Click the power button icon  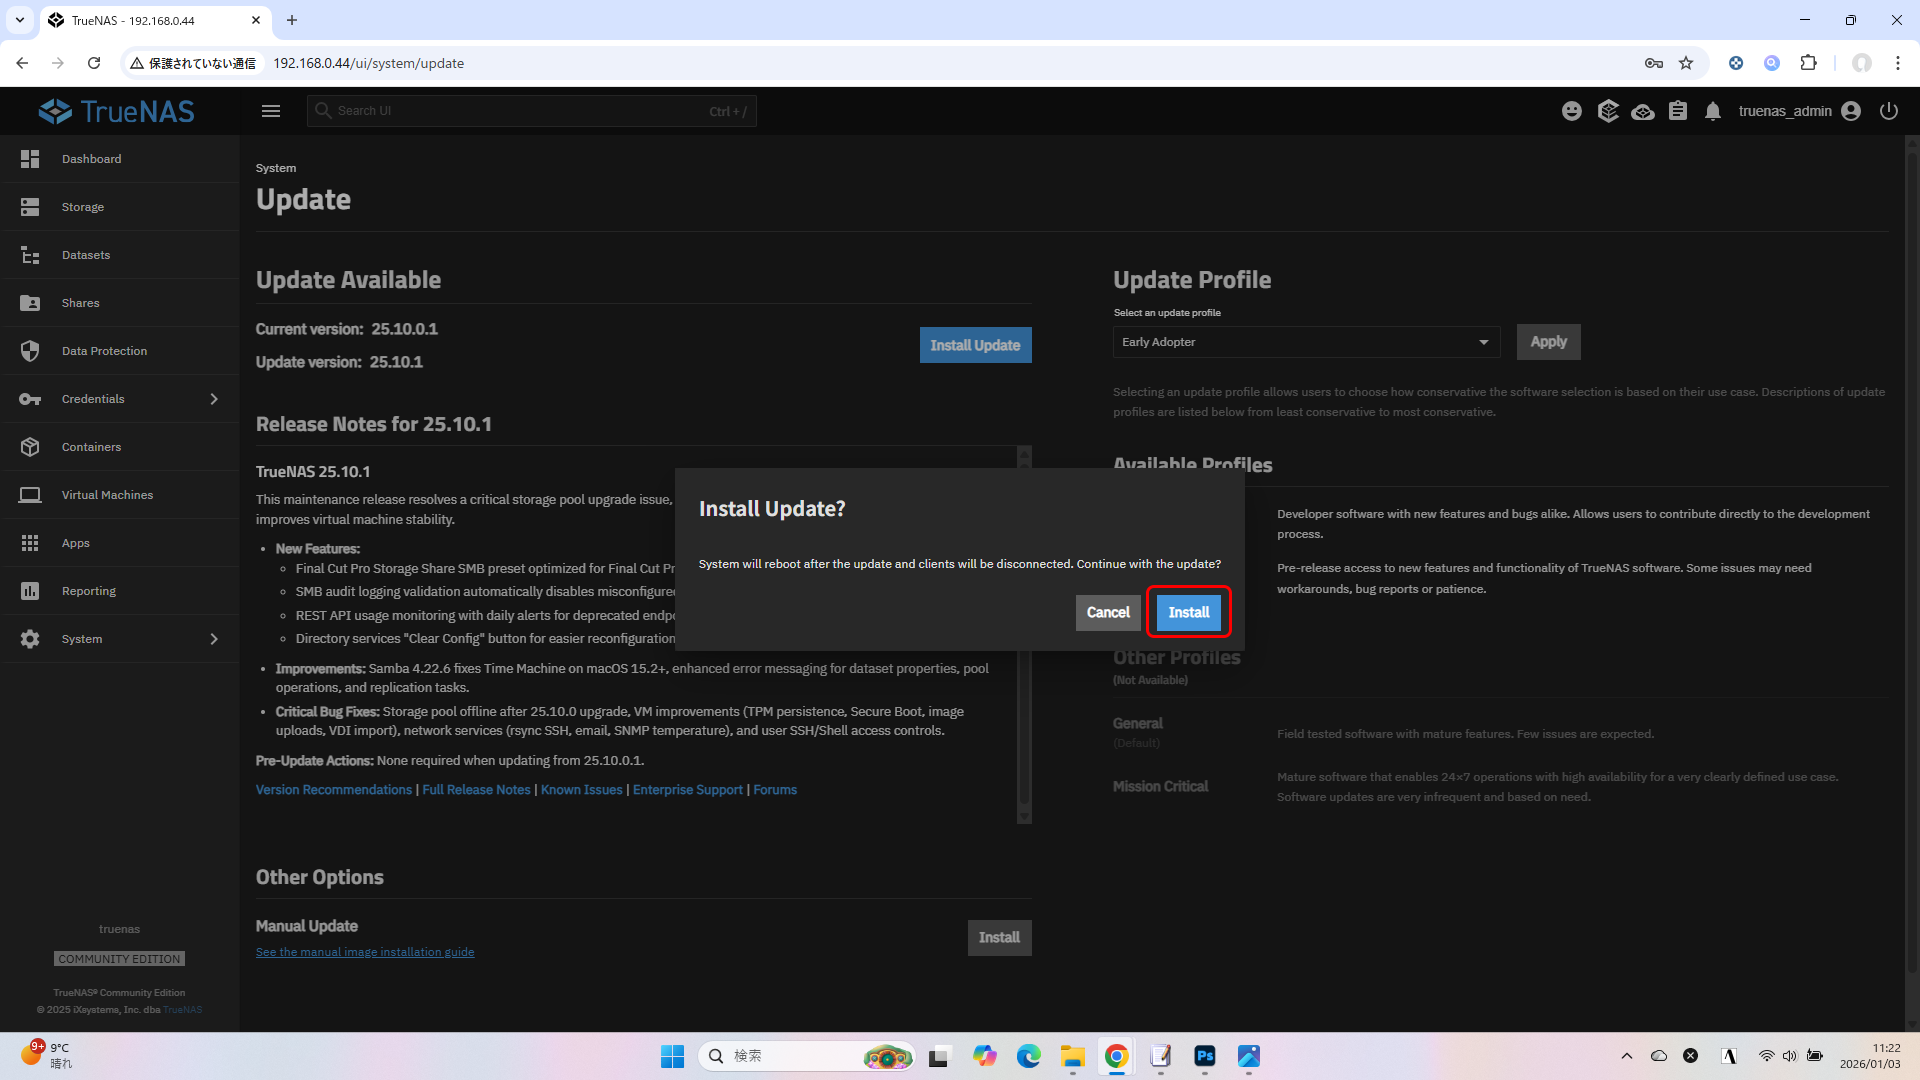click(x=1889, y=111)
